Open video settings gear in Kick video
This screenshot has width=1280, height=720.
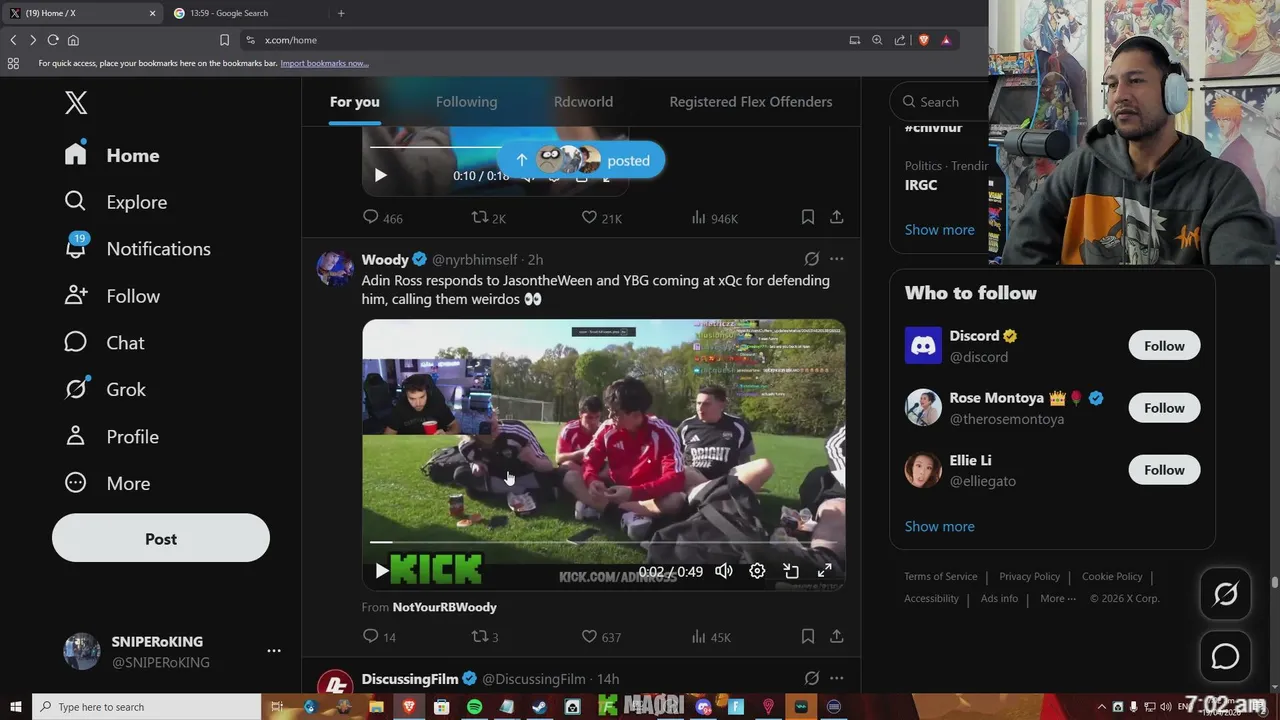coord(757,571)
